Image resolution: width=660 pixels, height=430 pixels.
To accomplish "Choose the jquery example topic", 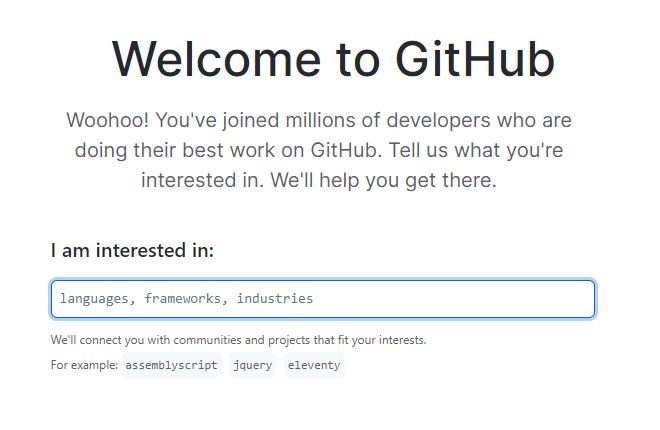I will [x=252, y=365].
